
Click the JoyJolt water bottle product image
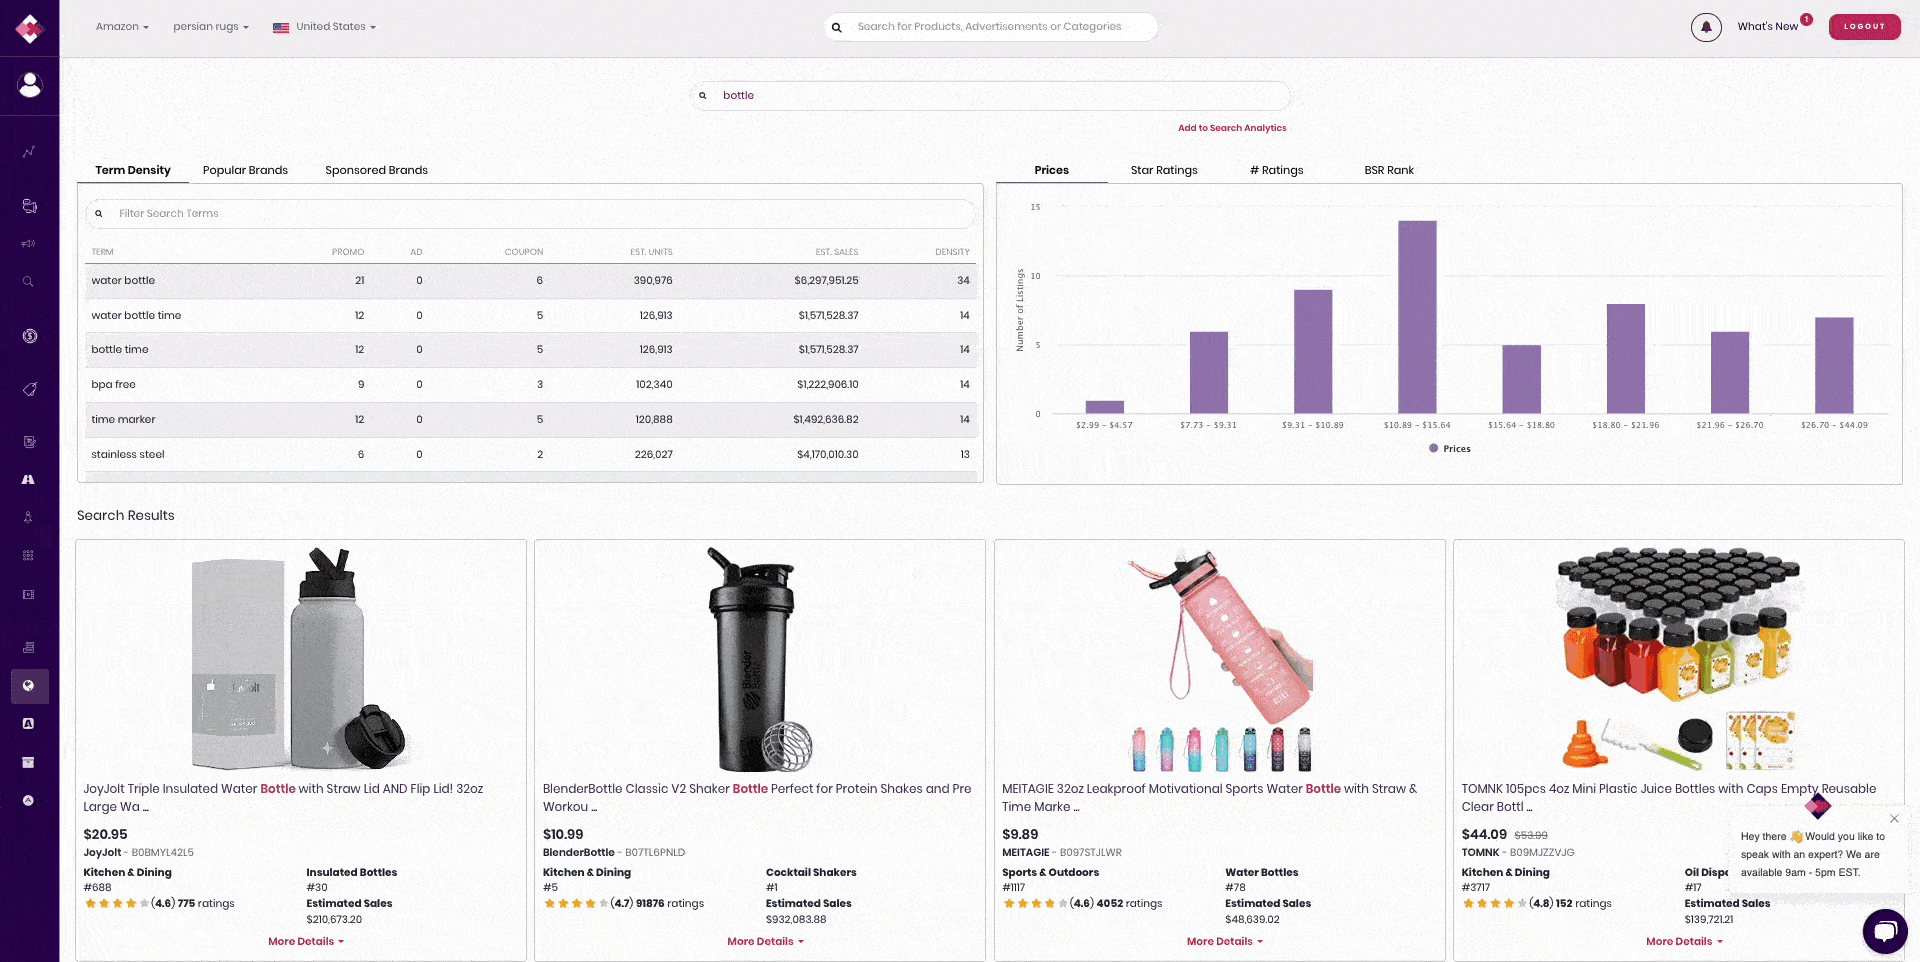pyautogui.click(x=301, y=658)
